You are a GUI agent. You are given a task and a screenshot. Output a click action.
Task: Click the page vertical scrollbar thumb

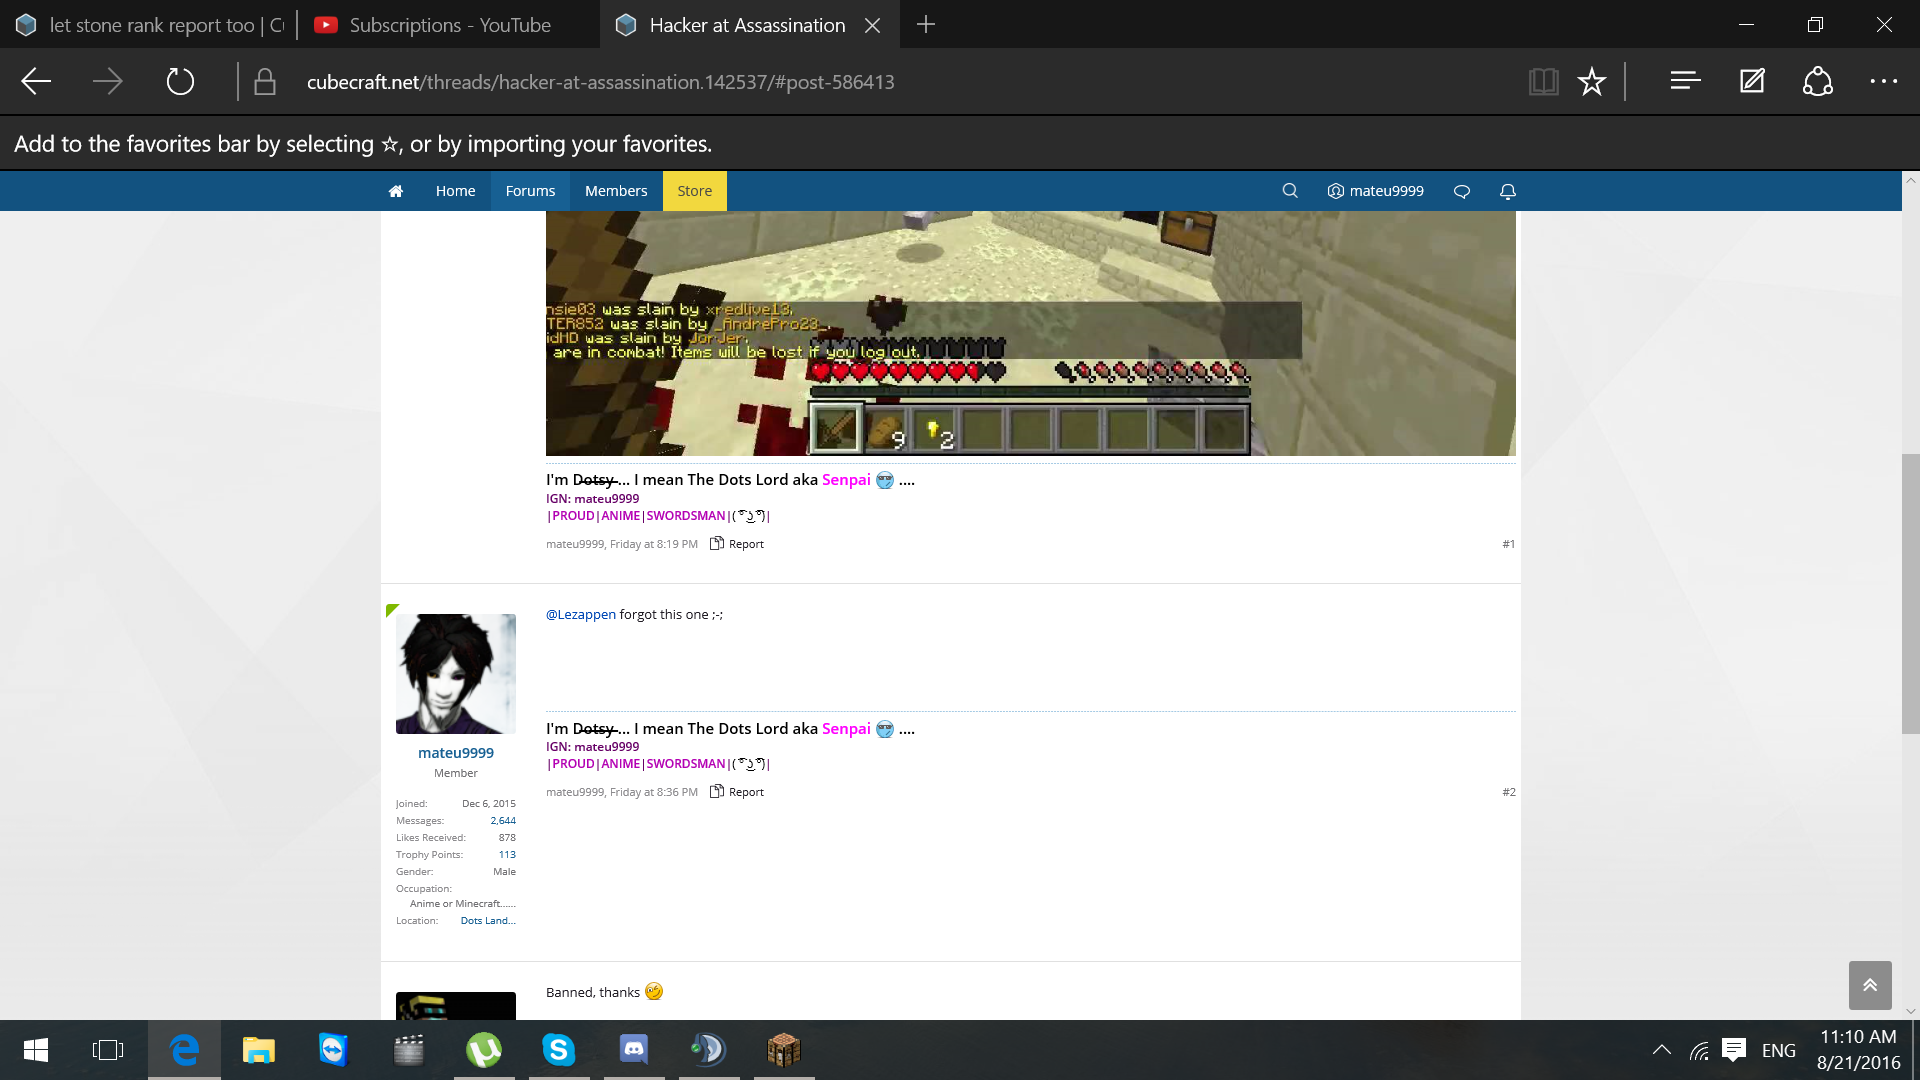pos(1910,594)
